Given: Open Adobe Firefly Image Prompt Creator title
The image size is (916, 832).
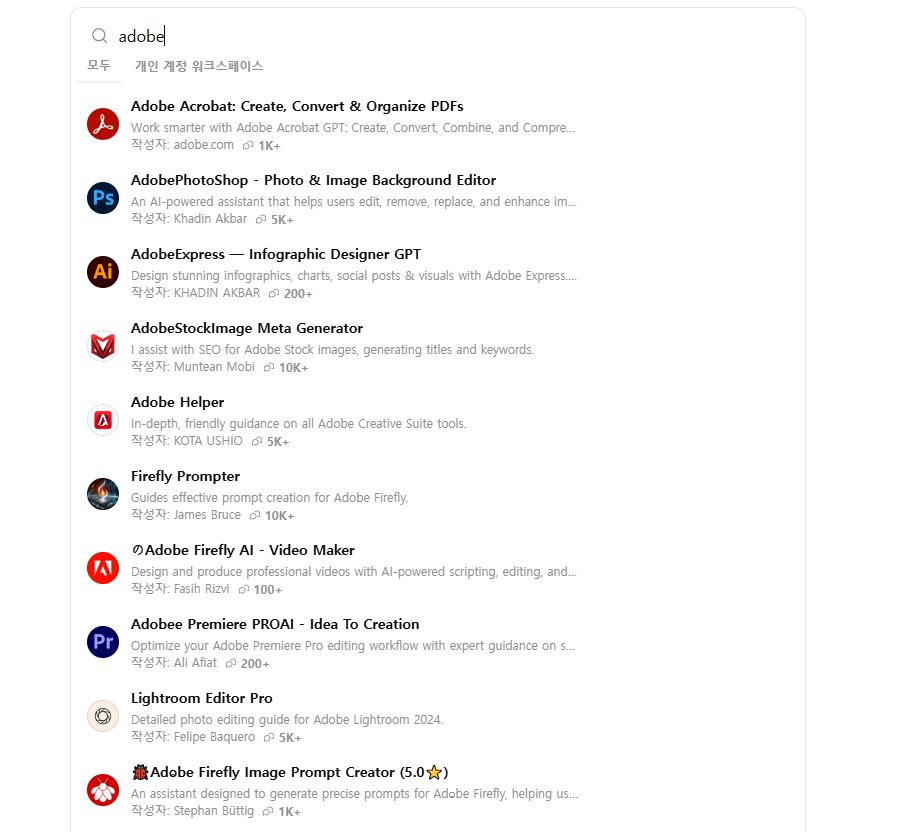Looking at the screenshot, I should pyautogui.click(x=290, y=772).
